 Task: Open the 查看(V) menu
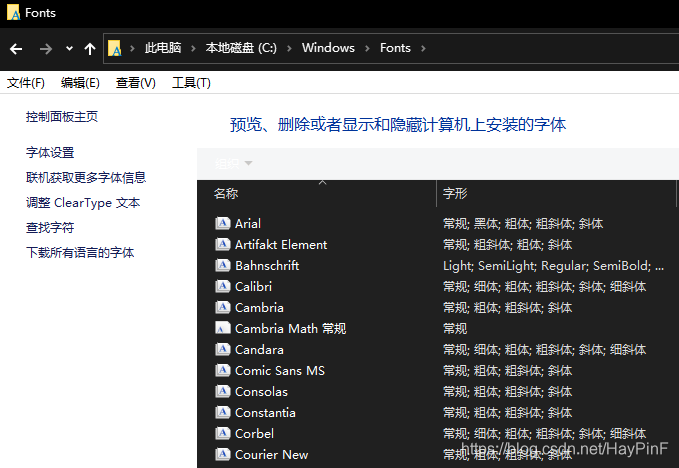pyautogui.click(x=136, y=83)
